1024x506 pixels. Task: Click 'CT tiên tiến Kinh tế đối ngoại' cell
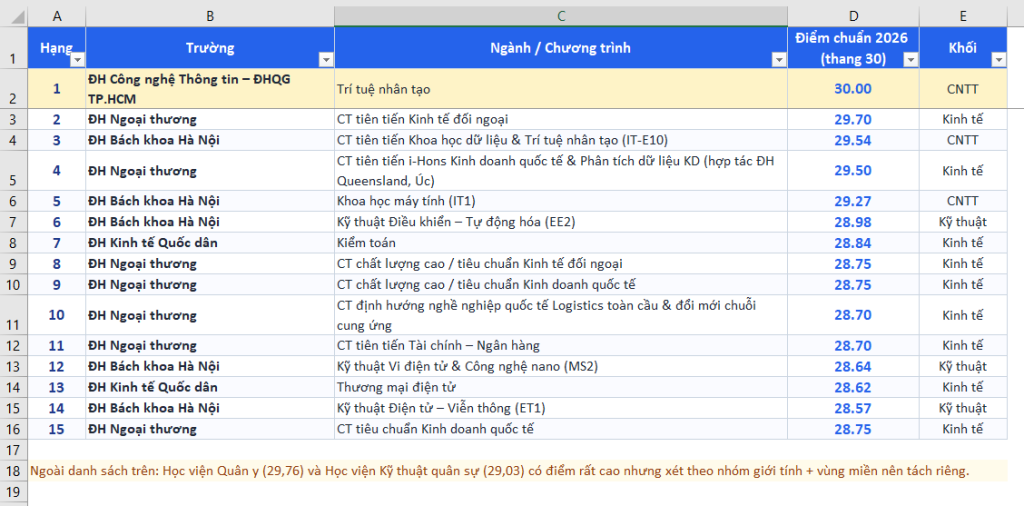(561, 119)
